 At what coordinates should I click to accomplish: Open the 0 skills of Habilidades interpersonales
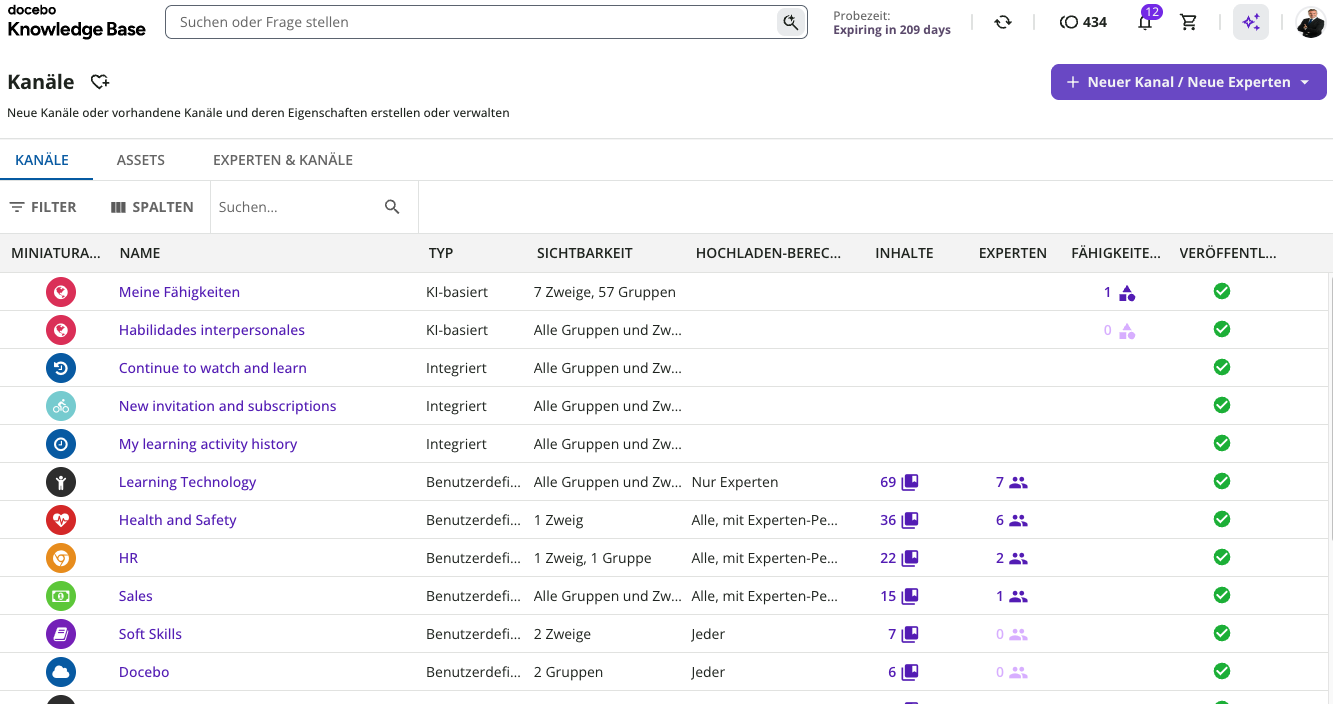coord(1120,331)
